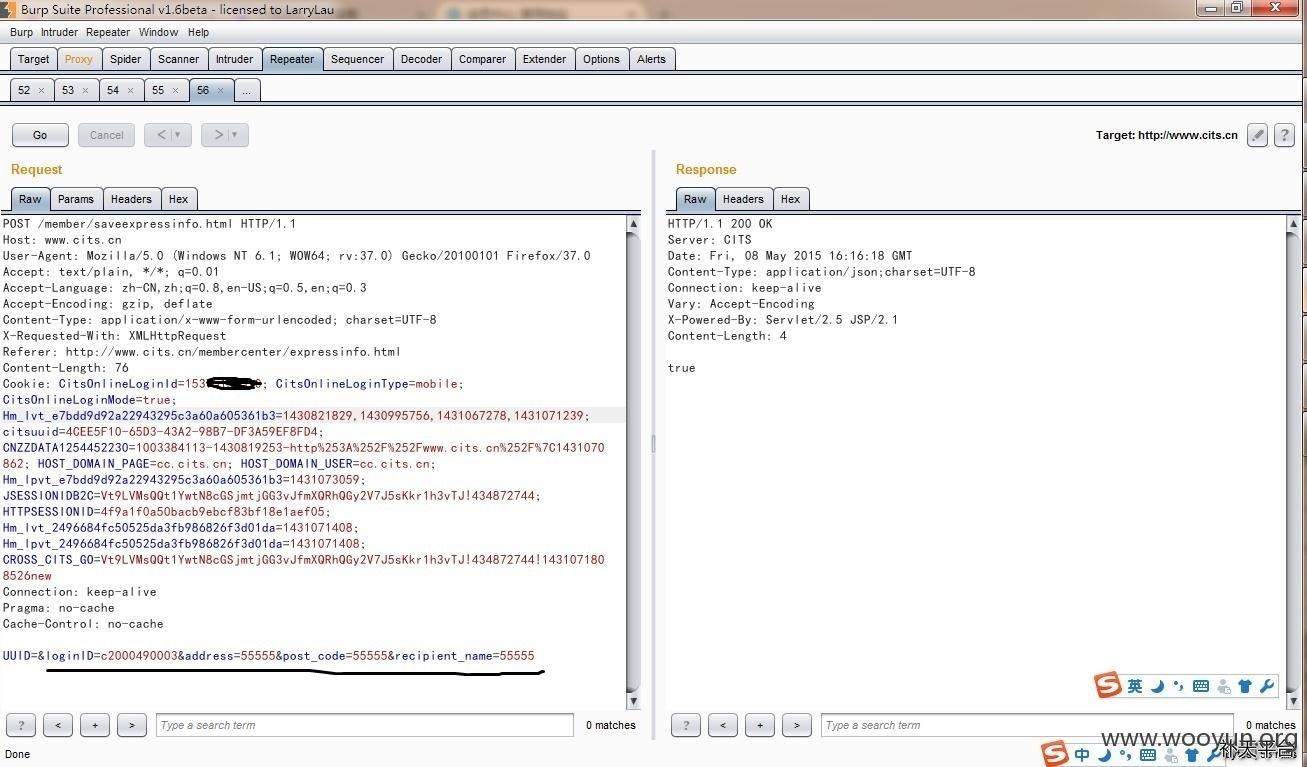Switch to the Target tab

(x=33, y=59)
